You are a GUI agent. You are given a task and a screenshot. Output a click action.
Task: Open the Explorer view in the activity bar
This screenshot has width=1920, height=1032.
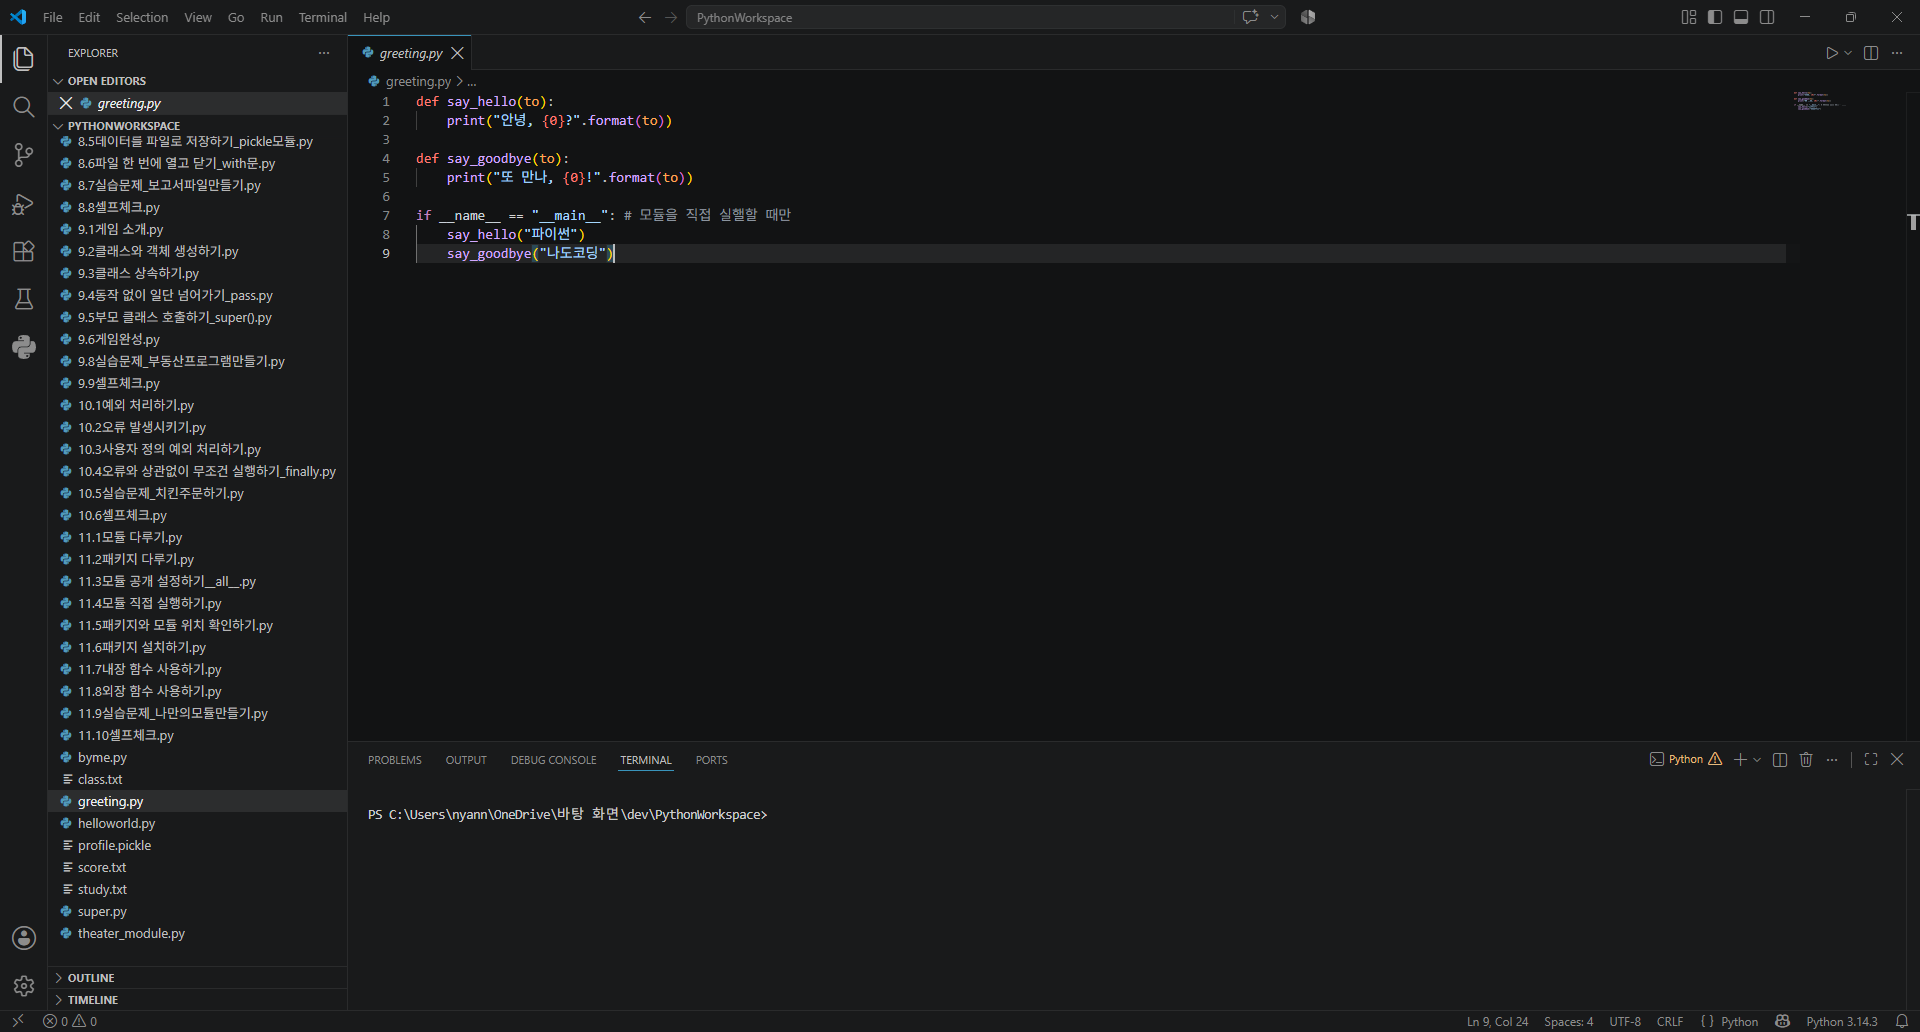click(24, 59)
